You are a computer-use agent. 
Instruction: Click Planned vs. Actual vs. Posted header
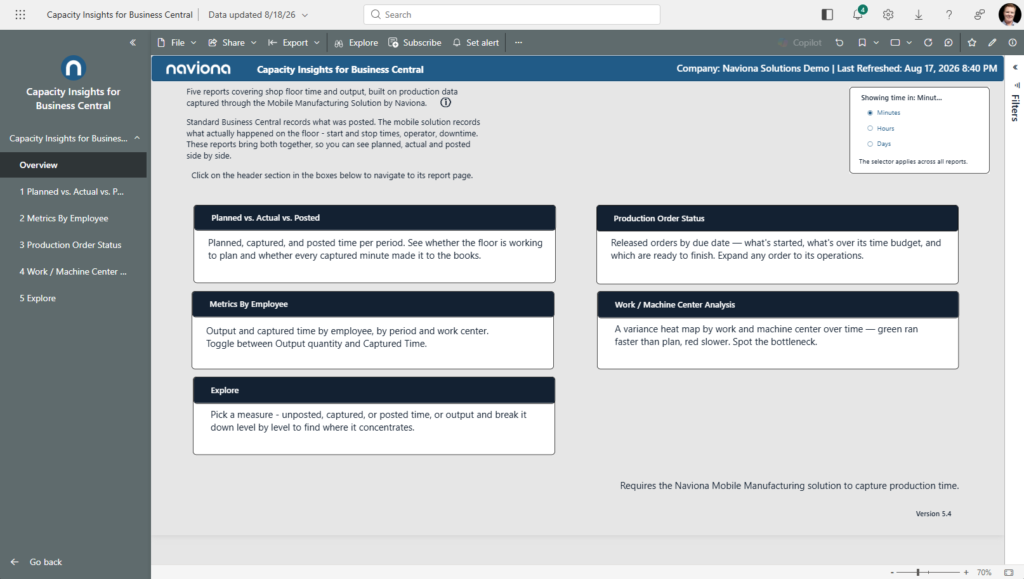point(374,218)
